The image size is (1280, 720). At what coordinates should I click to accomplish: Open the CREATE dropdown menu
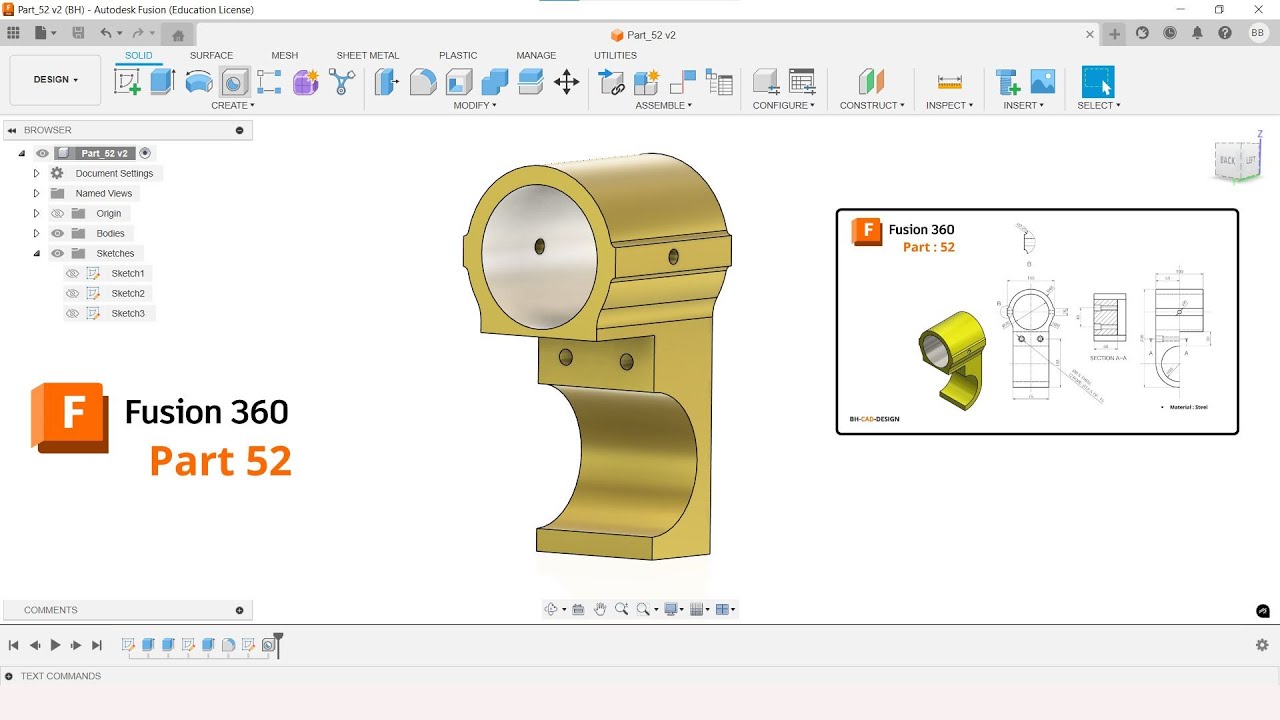233,105
